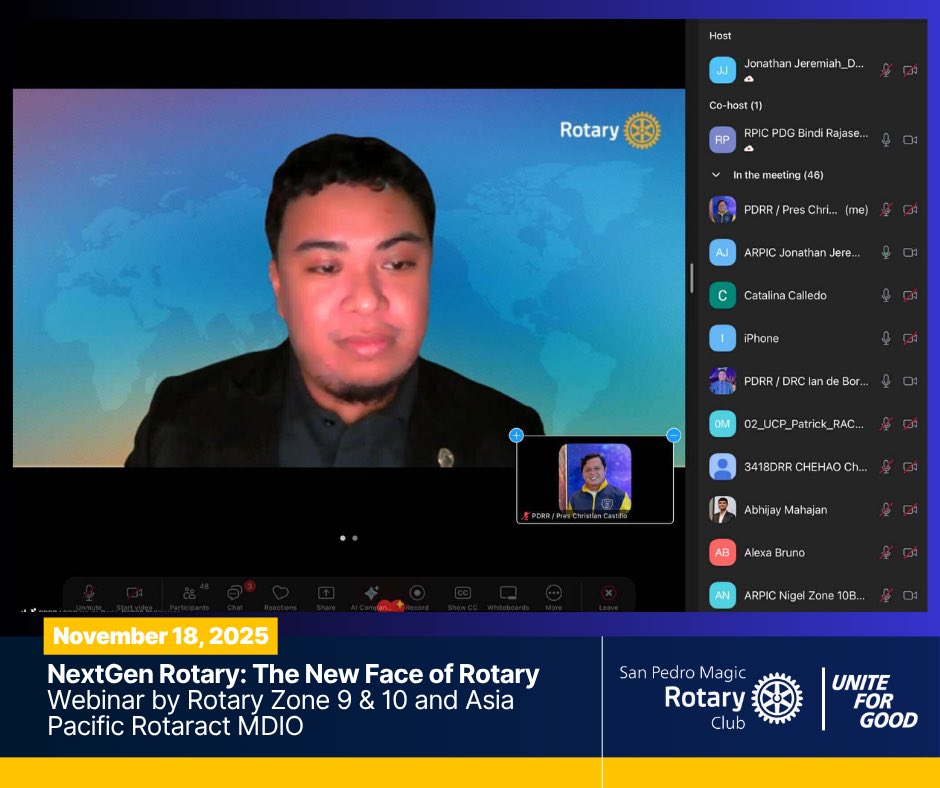Toggle video for host Jonathan Jeremiah_D...
This screenshot has width=940, height=788.
[910, 70]
